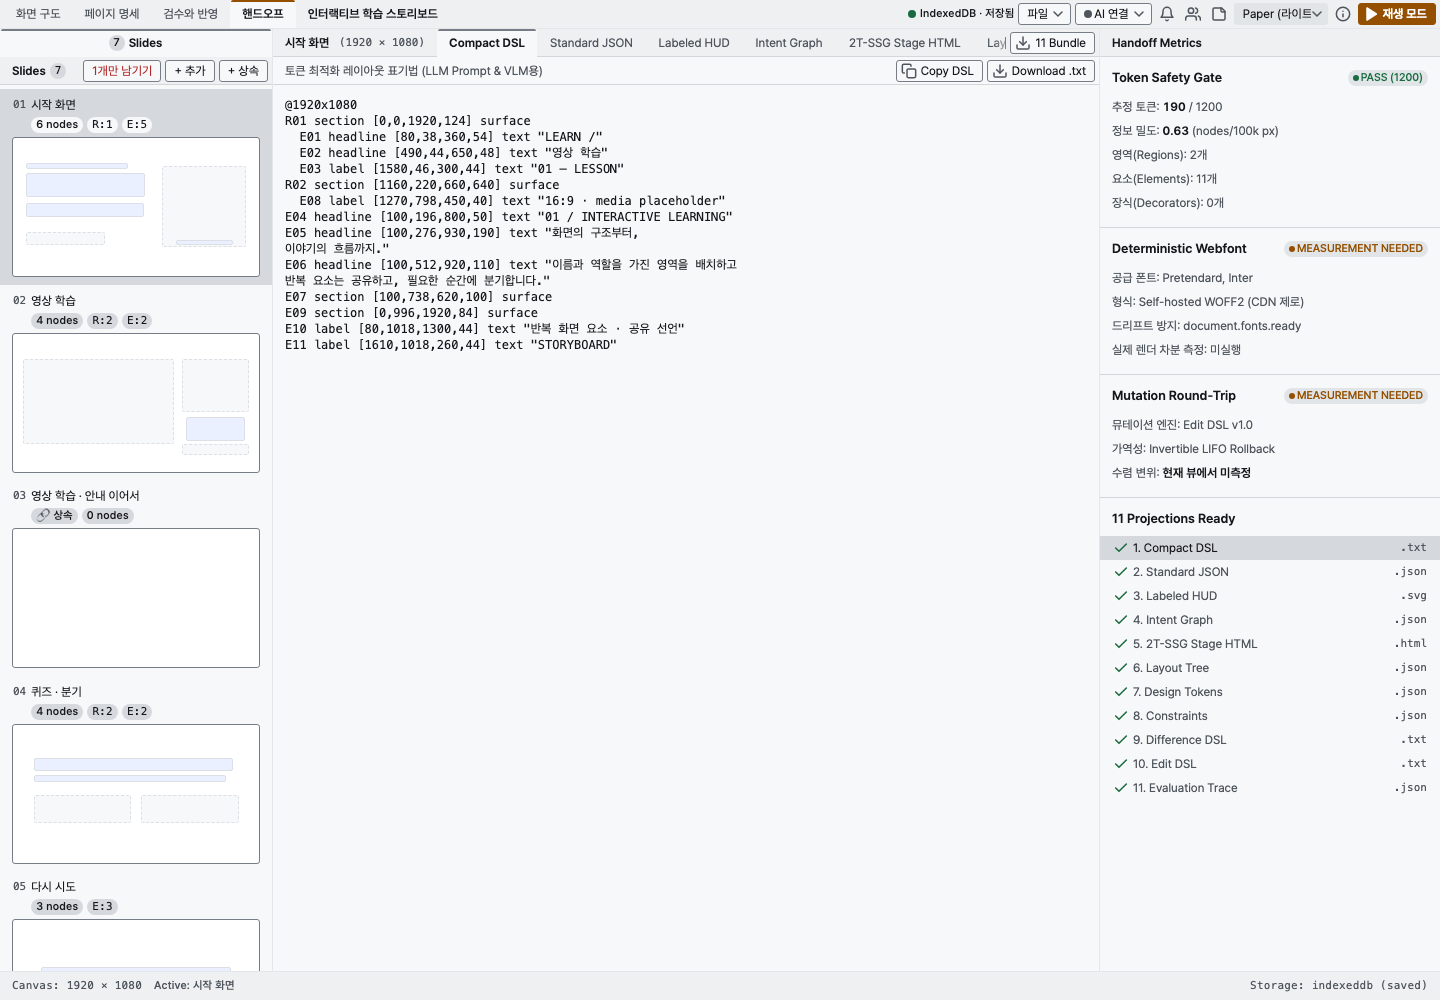Open the collaborators people icon

tap(1193, 14)
